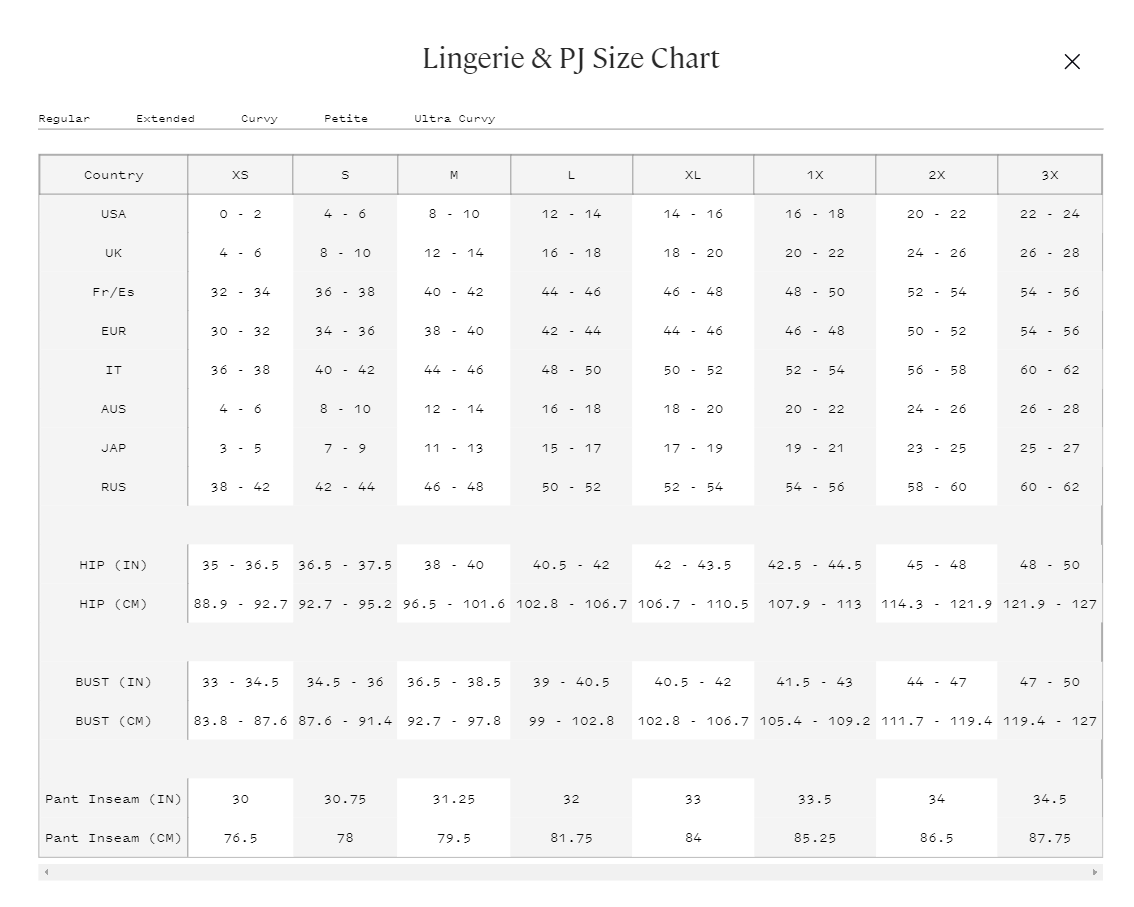Click the Country header cell

click(x=114, y=175)
